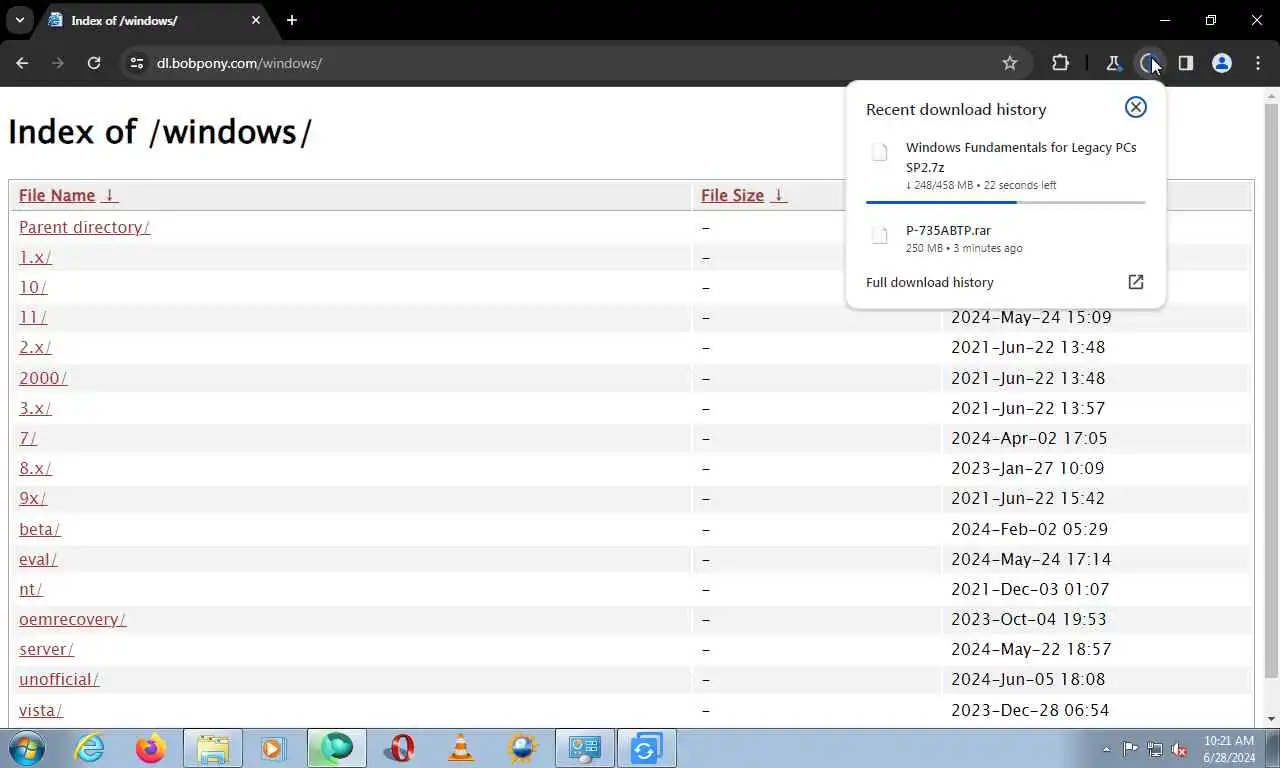The height and width of the screenshot is (768, 1280).
Task: Open the 8.x/ folder
Action: tap(35, 468)
